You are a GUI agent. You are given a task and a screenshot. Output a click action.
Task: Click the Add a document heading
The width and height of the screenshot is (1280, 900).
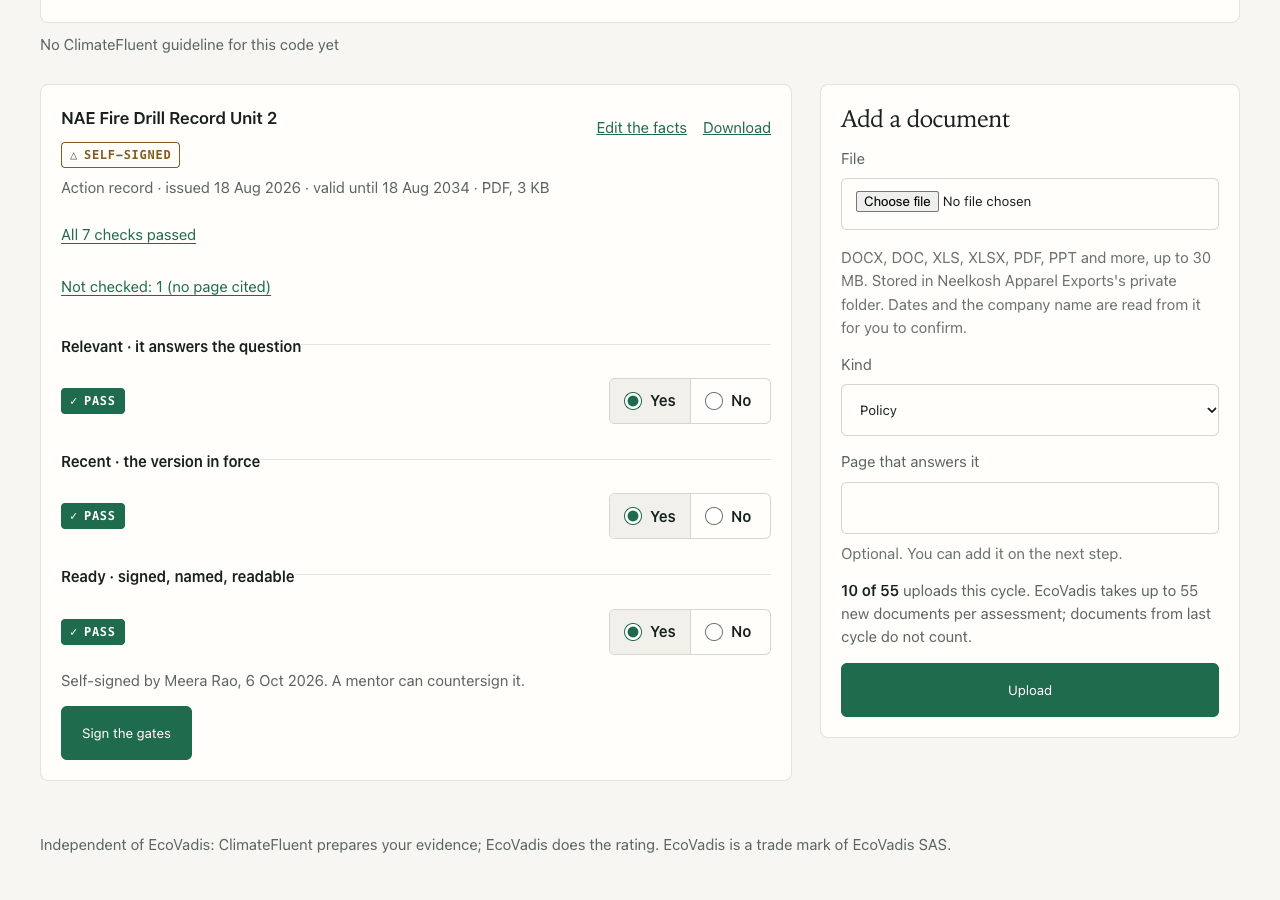925,119
